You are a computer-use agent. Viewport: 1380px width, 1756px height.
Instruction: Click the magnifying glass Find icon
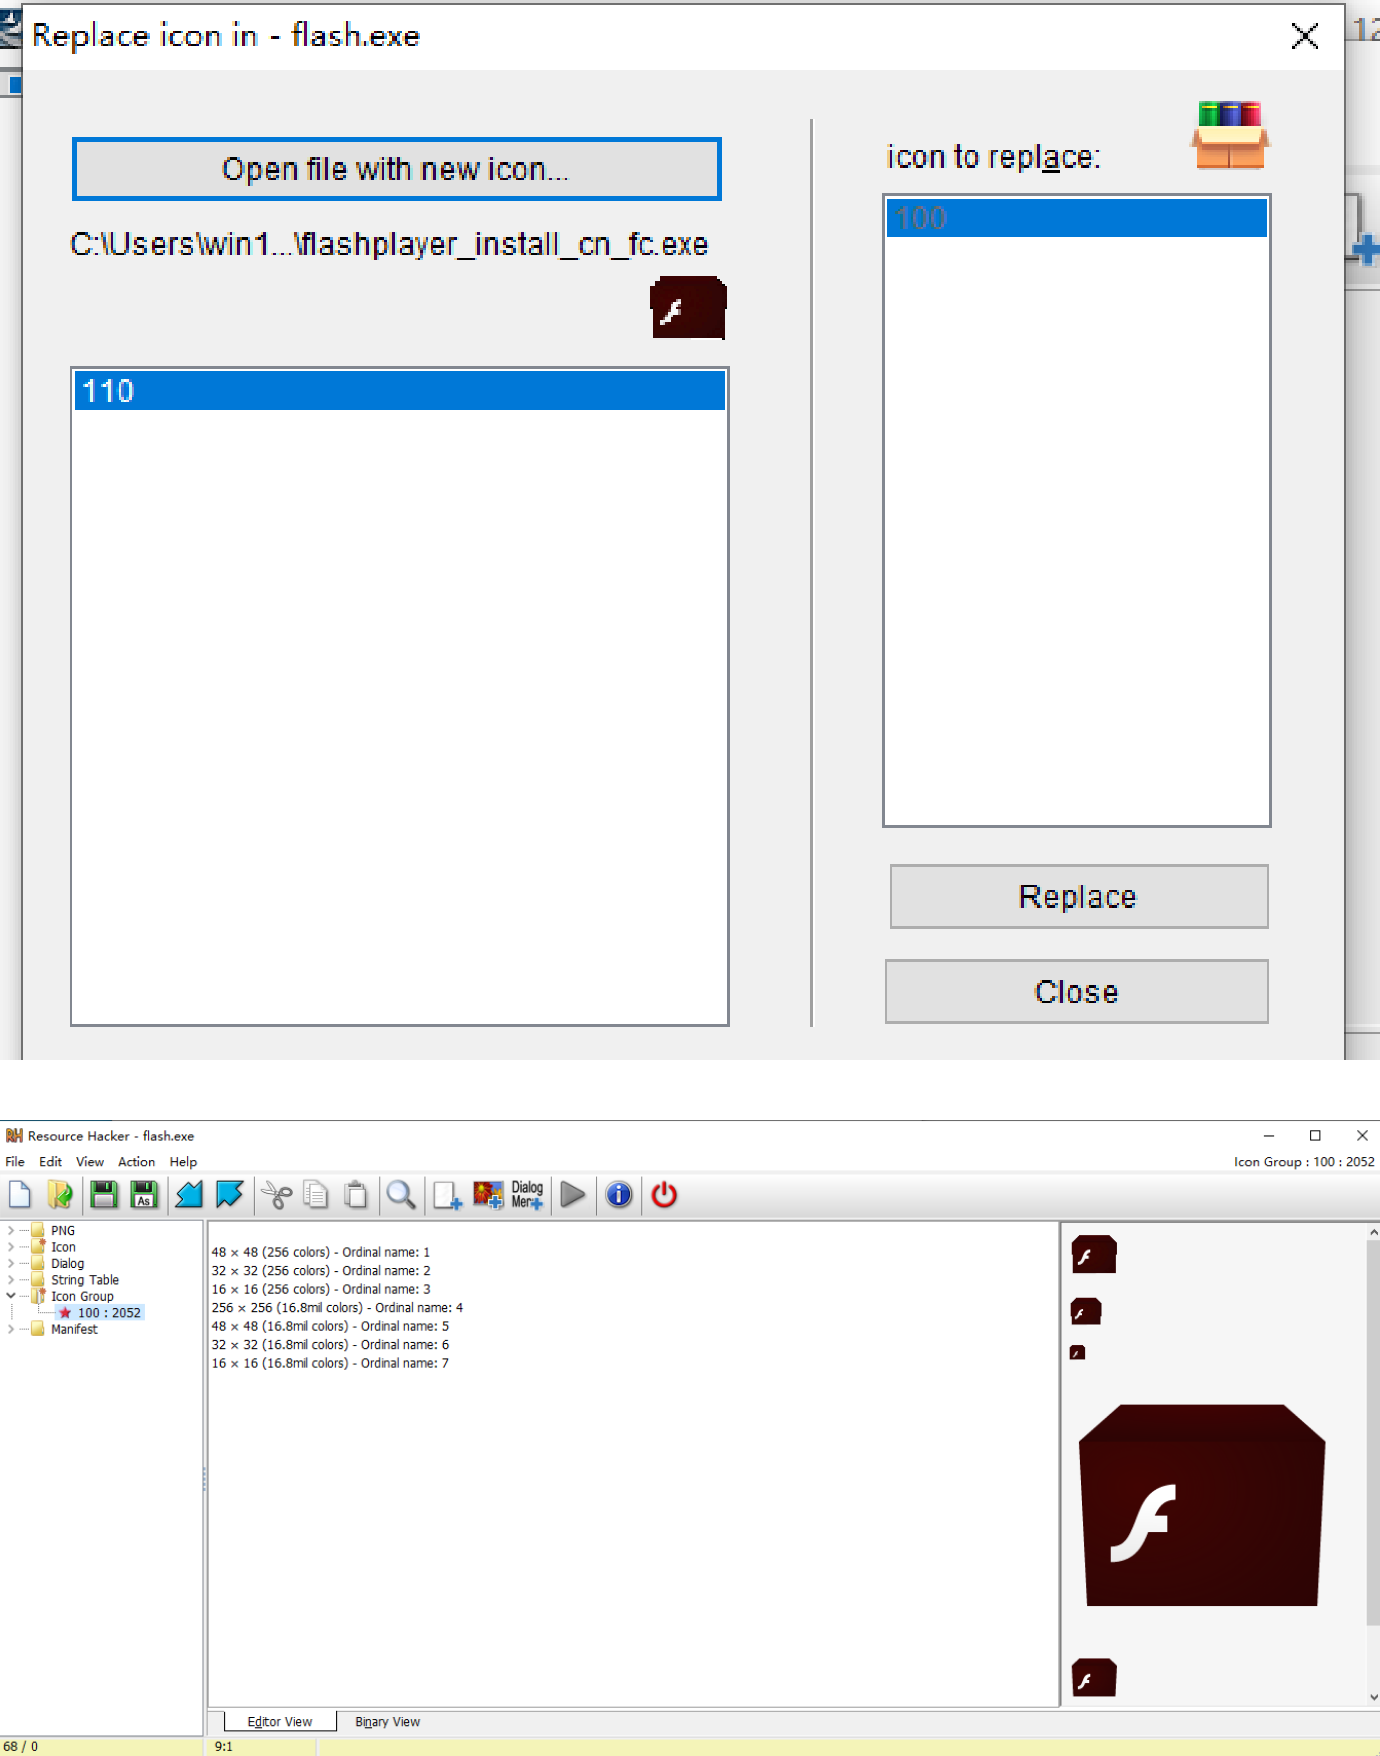401,1194
